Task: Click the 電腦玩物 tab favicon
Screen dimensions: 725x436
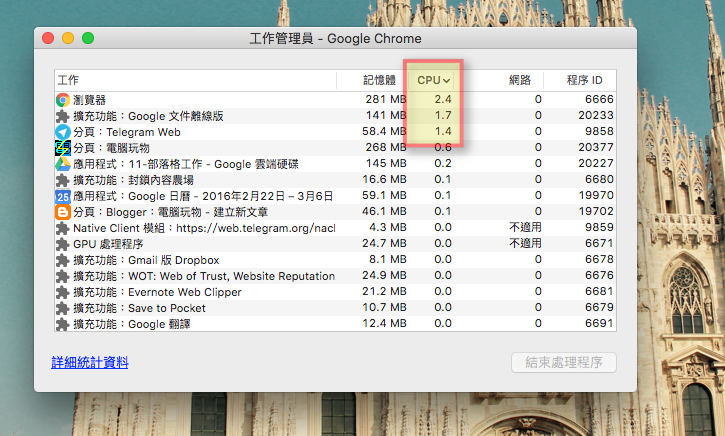Action: (62, 148)
